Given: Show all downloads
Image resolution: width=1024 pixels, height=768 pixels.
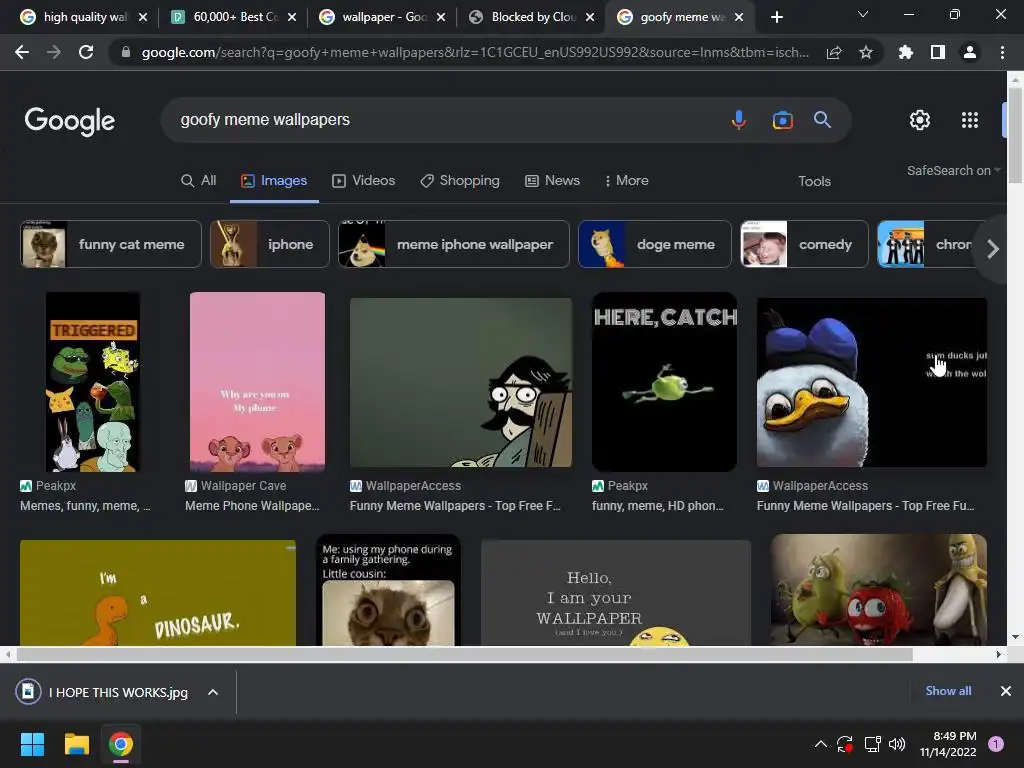Looking at the screenshot, I should pos(948,691).
